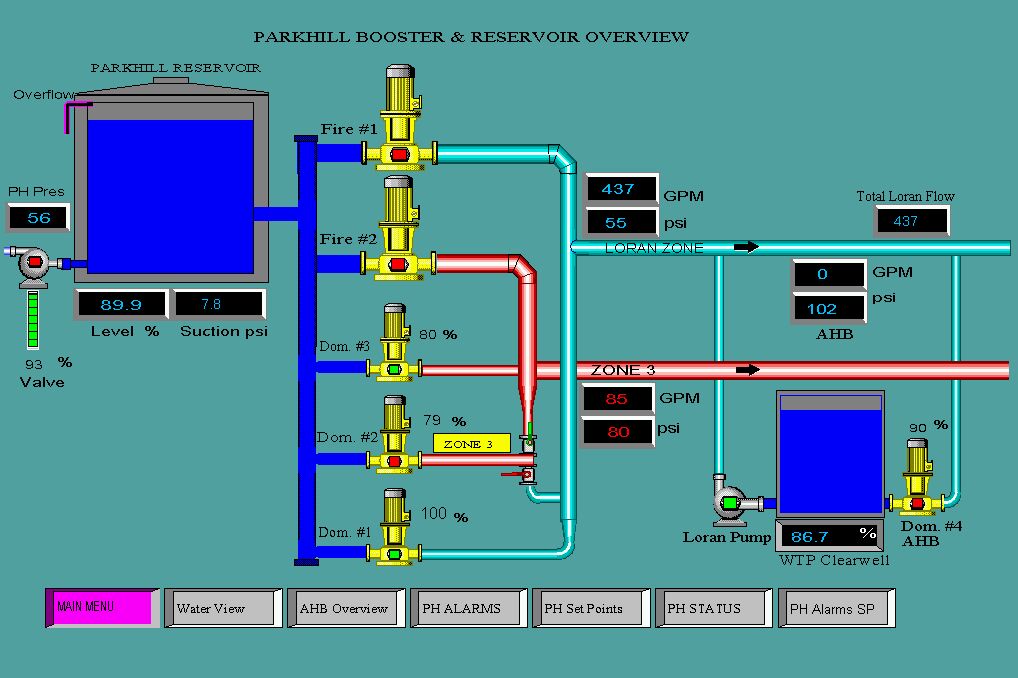Show the PH STATUS screen
The width and height of the screenshot is (1018, 678).
[x=714, y=608]
